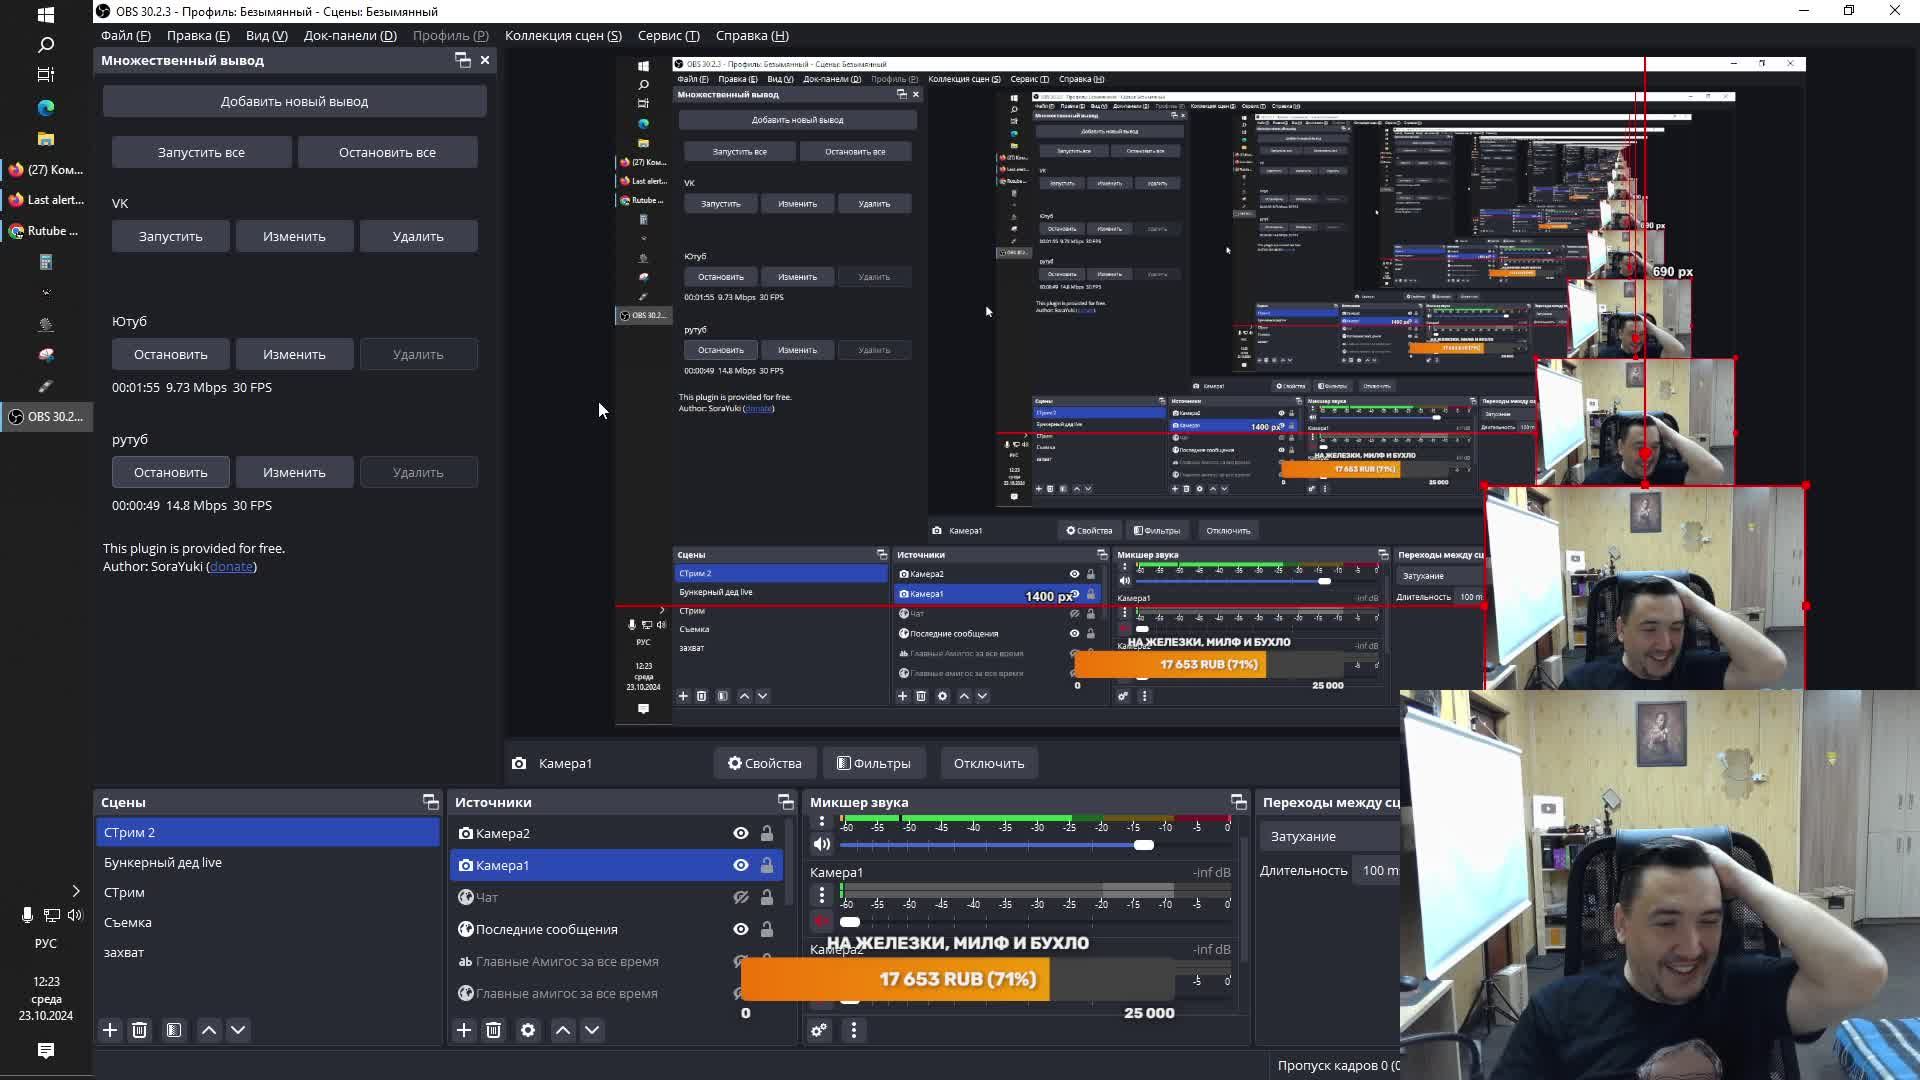Screen dimensions: 1920x1080
Task: Open the Док-панели menu
Action: click(350, 35)
